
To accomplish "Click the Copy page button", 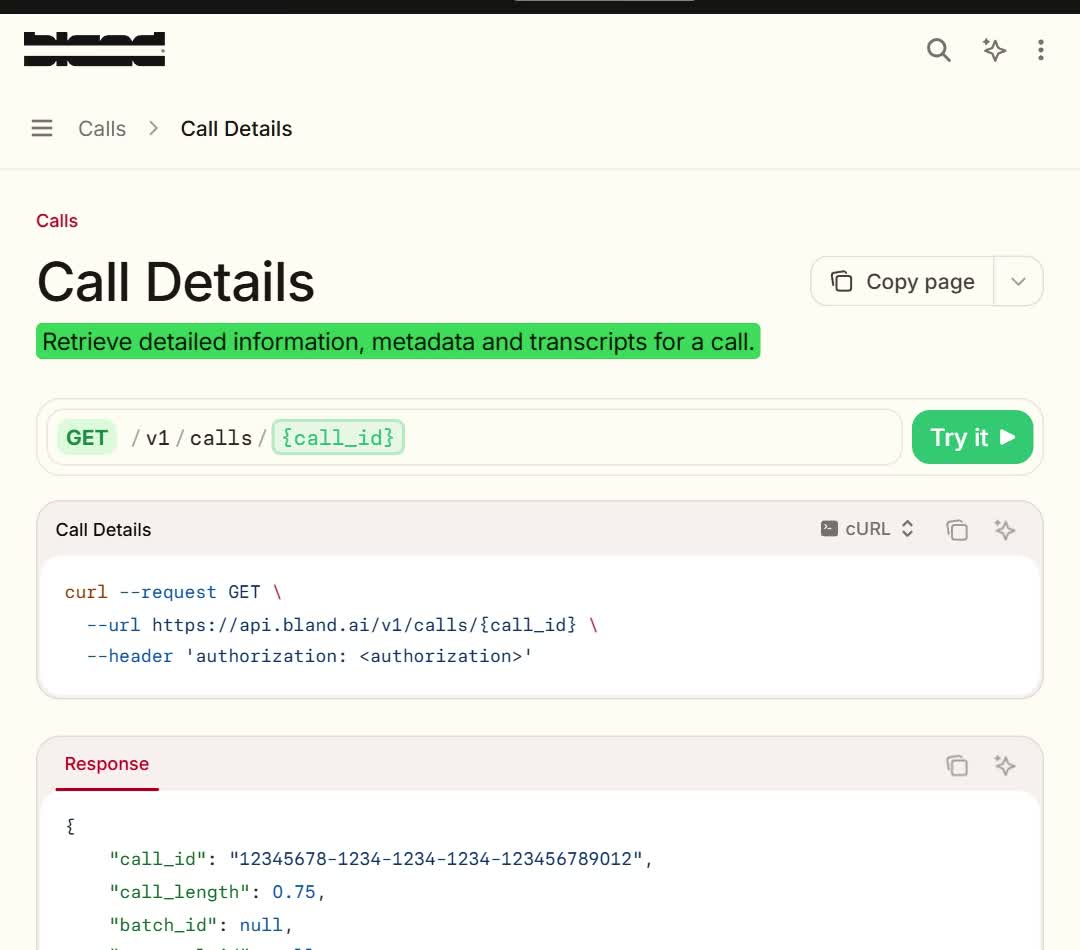I will point(902,281).
